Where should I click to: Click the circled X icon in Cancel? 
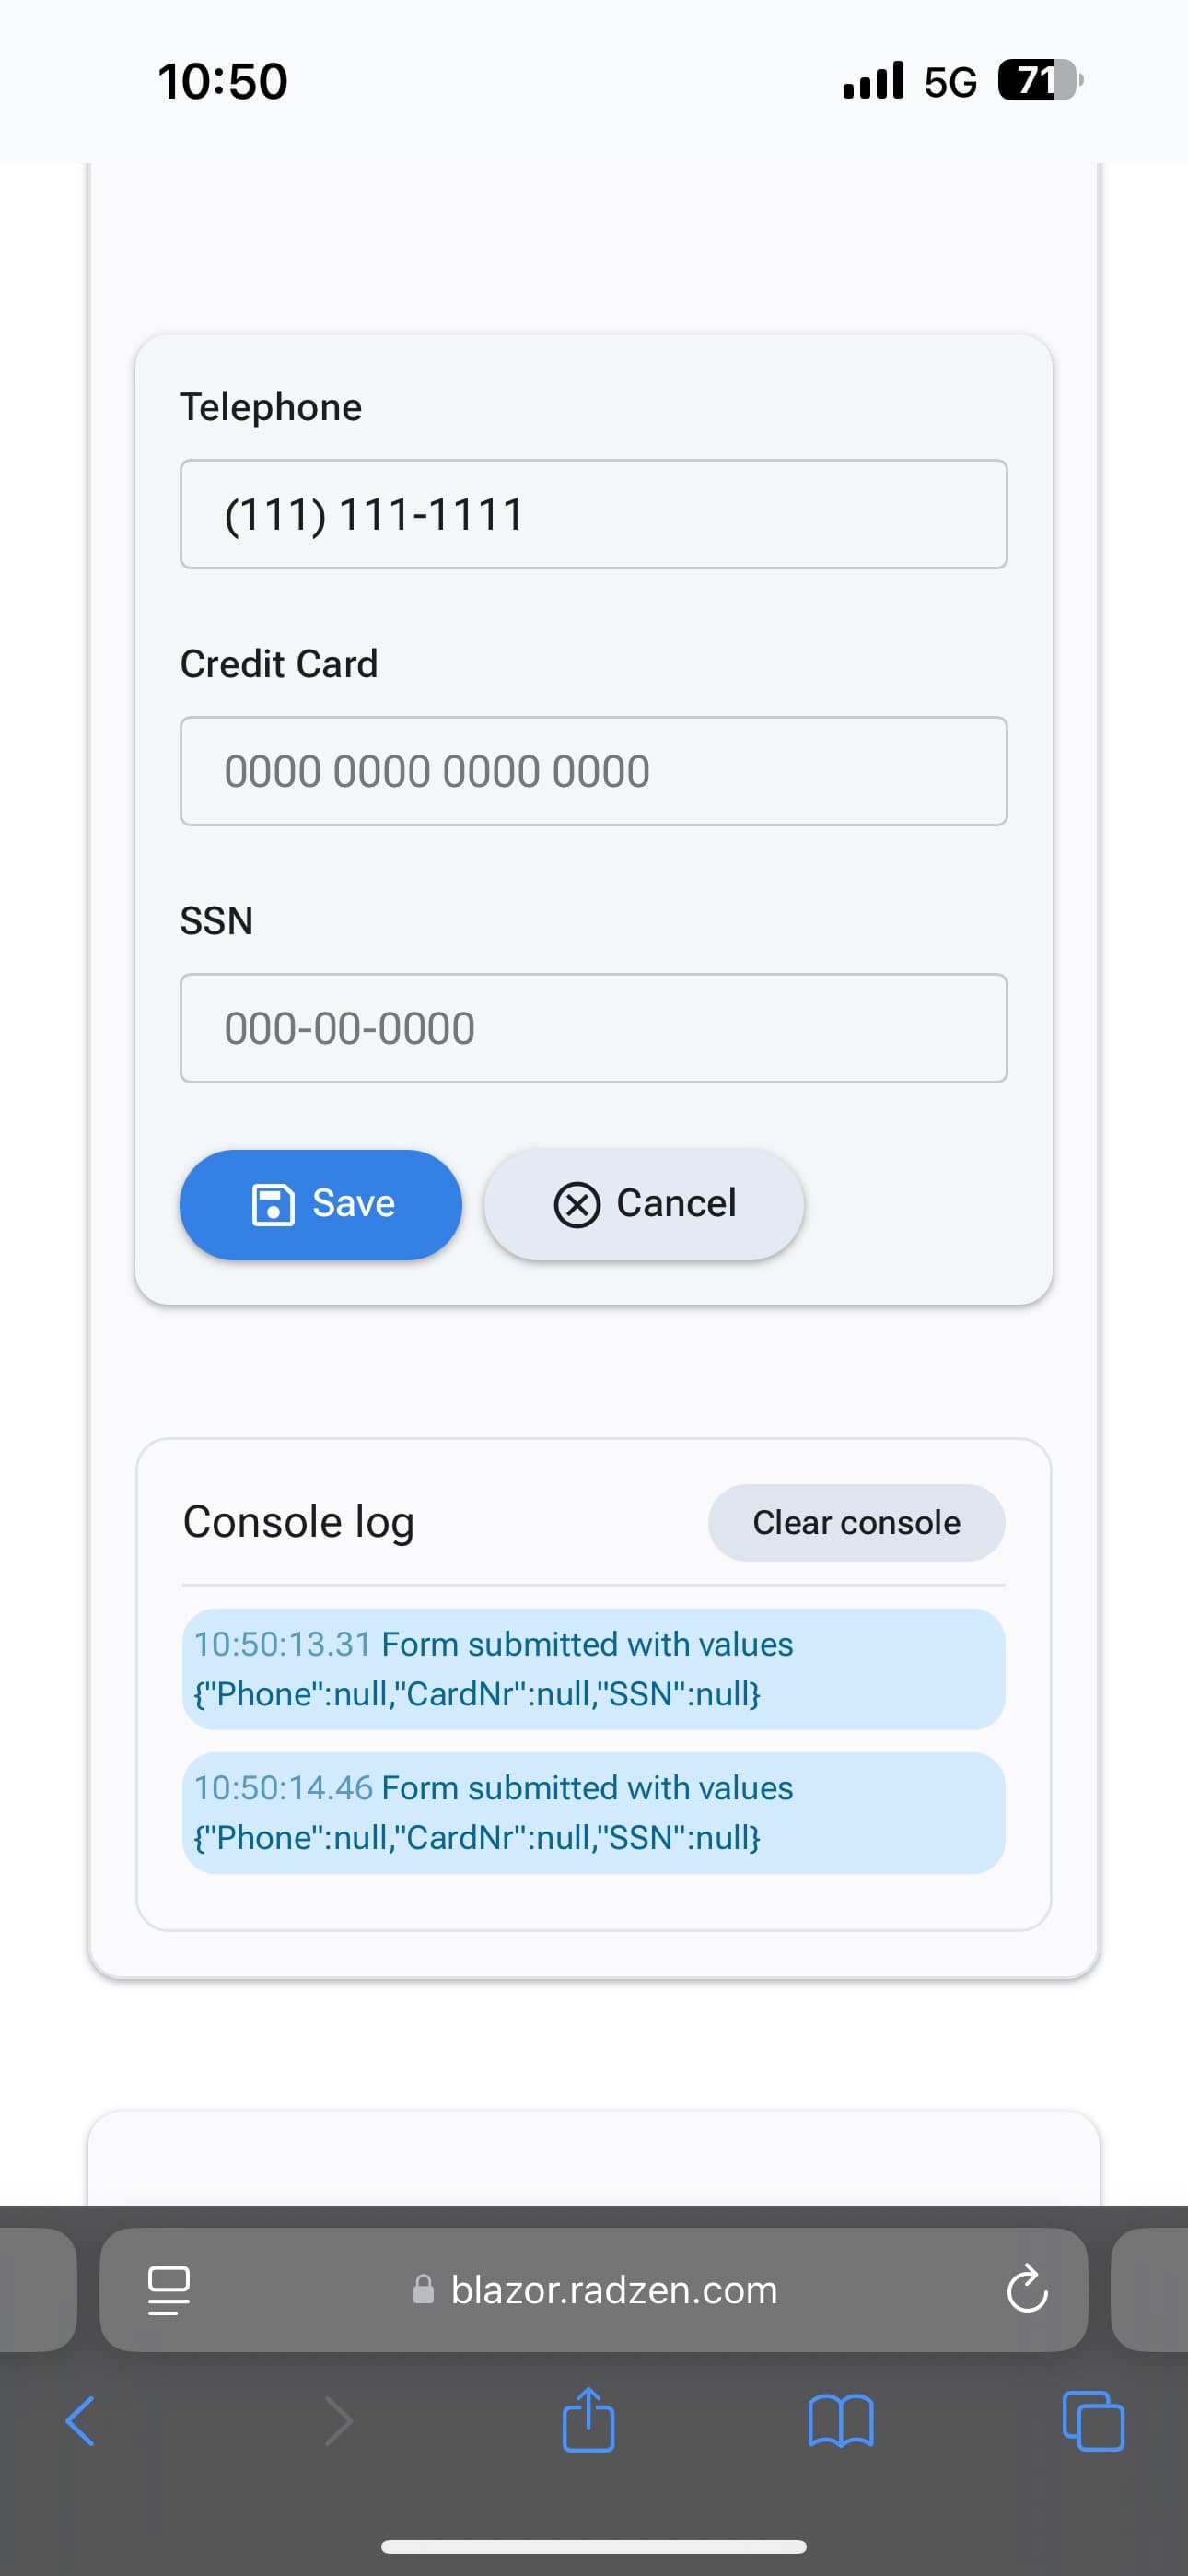point(577,1204)
